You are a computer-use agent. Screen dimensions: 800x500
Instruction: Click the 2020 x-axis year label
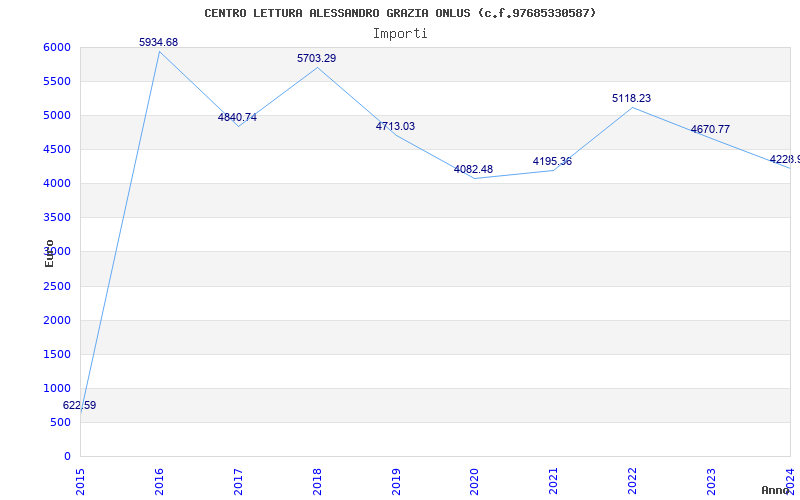[474, 481]
